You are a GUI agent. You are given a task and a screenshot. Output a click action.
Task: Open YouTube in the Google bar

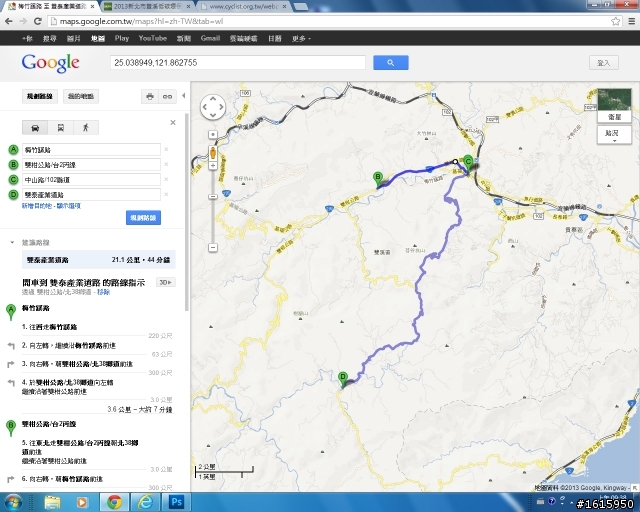click(153, 38)
